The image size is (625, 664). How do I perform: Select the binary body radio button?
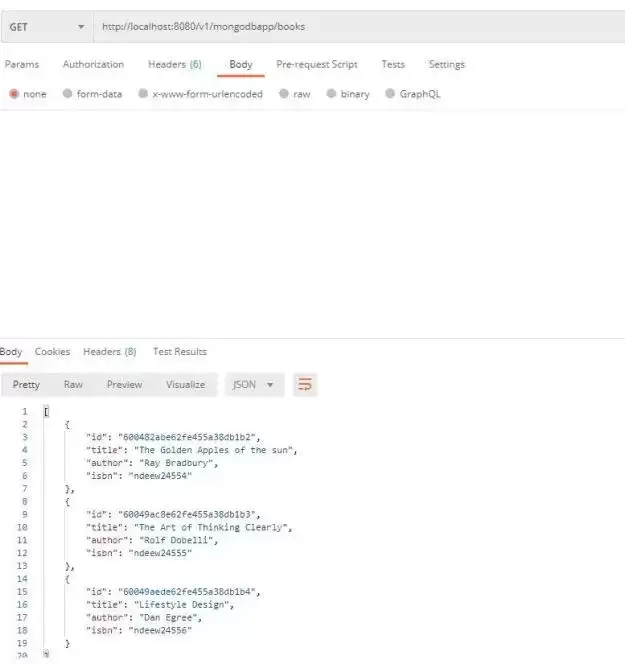331,94
